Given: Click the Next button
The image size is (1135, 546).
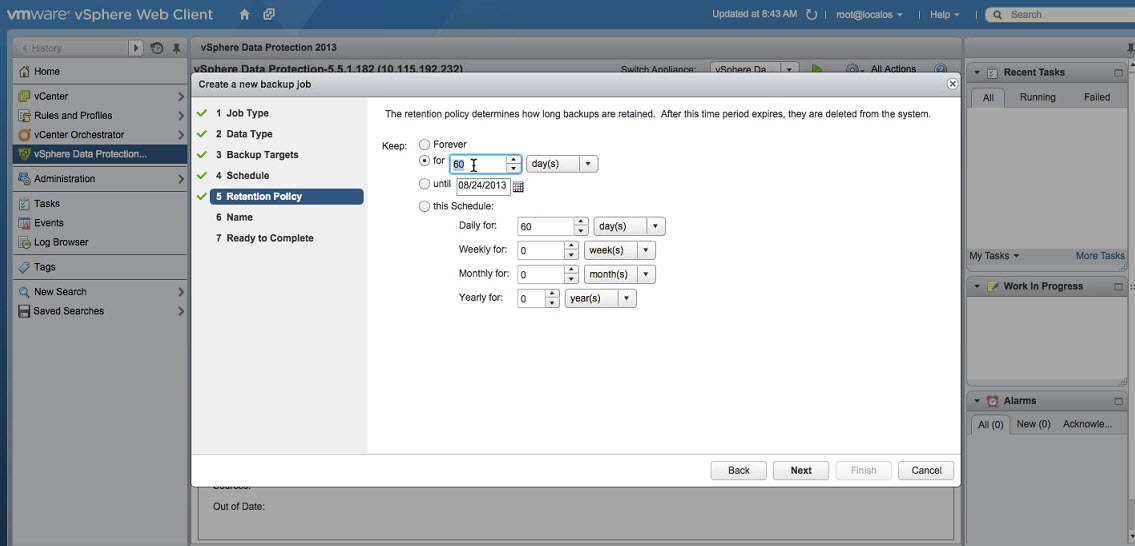Looking at the screenshot, I should pos(801,471).
